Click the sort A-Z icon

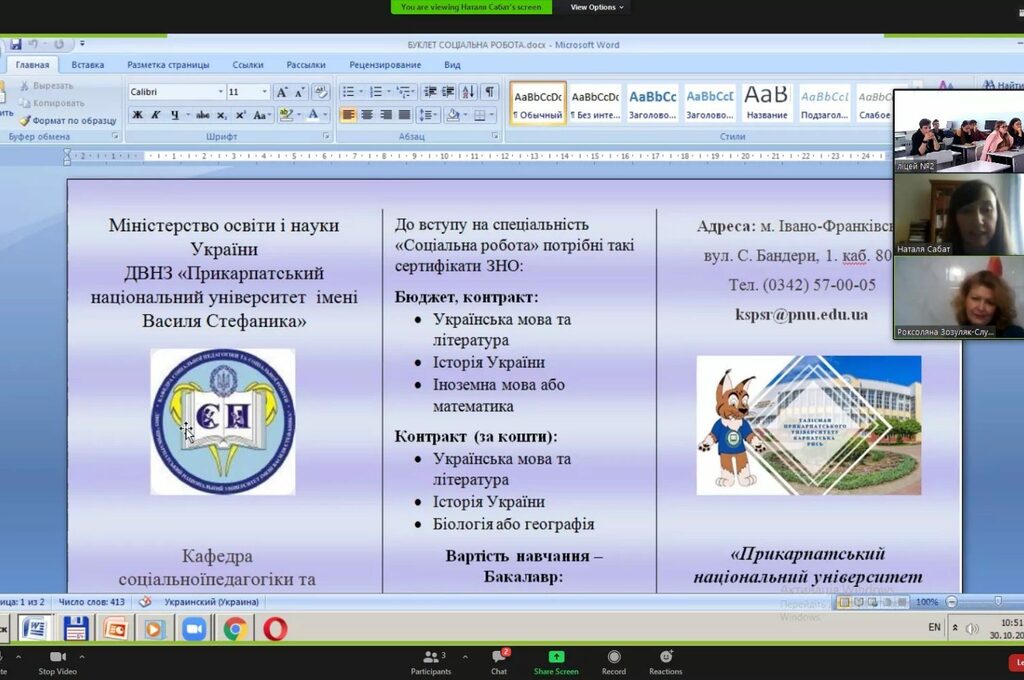click(468, 92)
